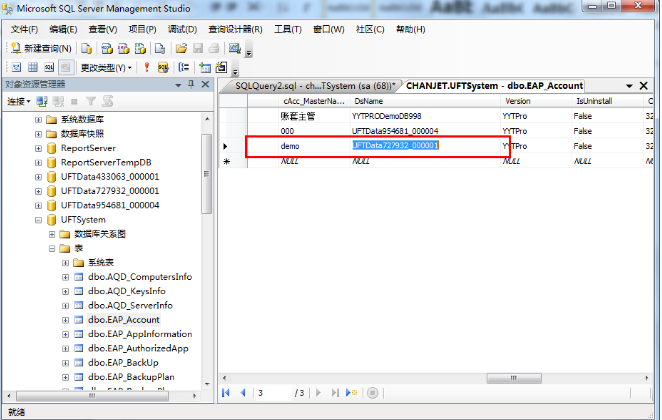
Task: Open the 编辑(E) menu
Action: pyautogui.click(x=63, y=29)
